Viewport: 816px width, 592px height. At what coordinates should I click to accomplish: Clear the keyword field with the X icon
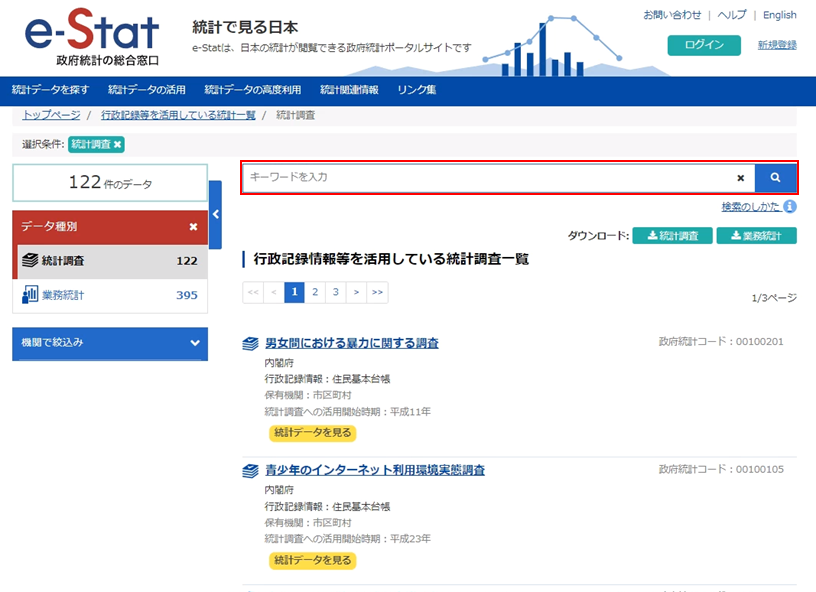pos(741,178)
